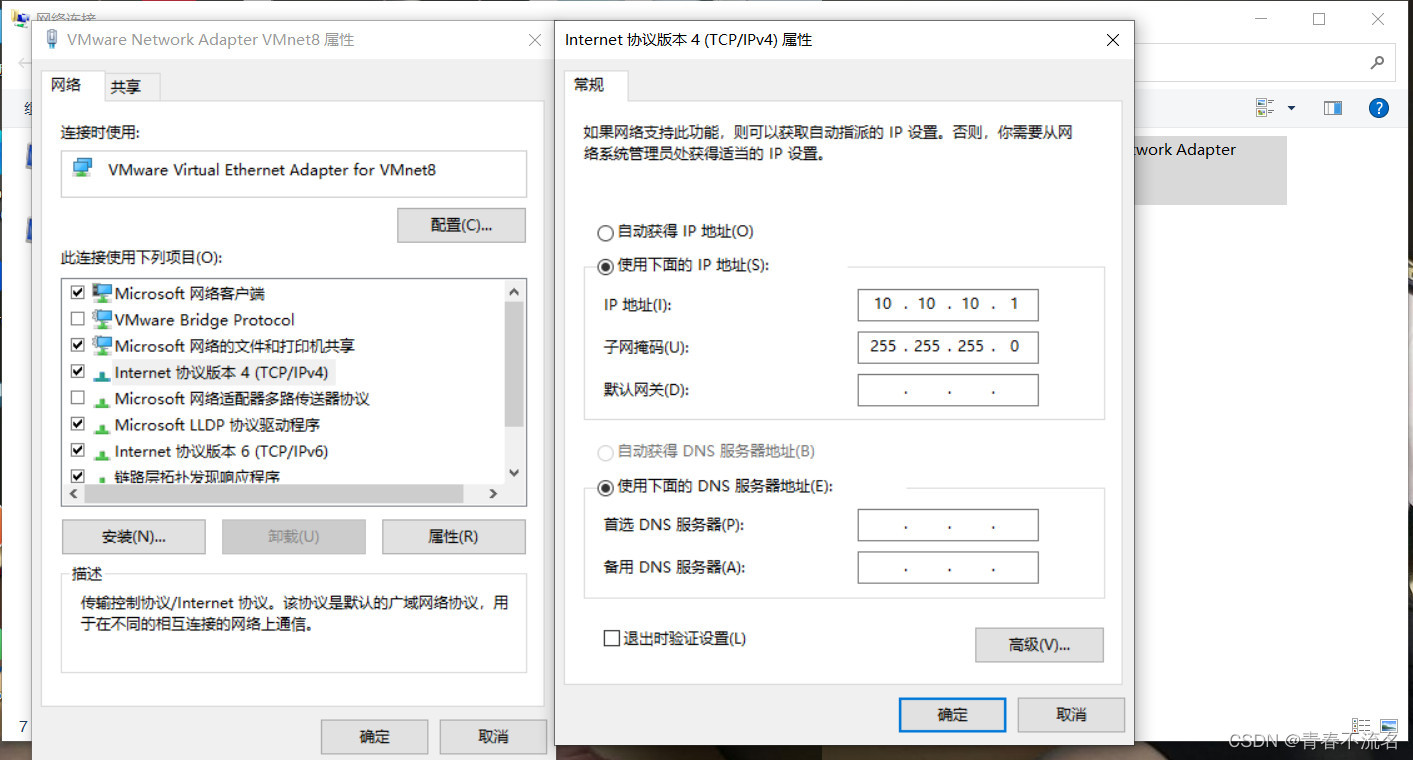Click the list's horizontal scroll left arrow
1413x760 pixels.
click(x=74, y=494)
